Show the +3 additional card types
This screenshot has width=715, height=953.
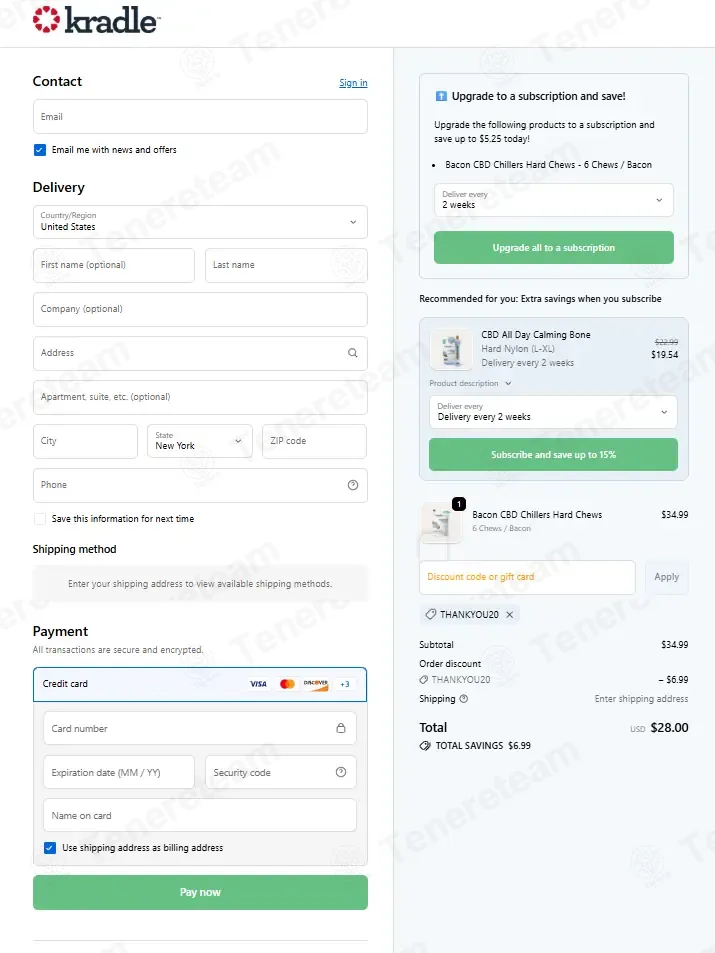pyautogui.click(x=345, y=684)
